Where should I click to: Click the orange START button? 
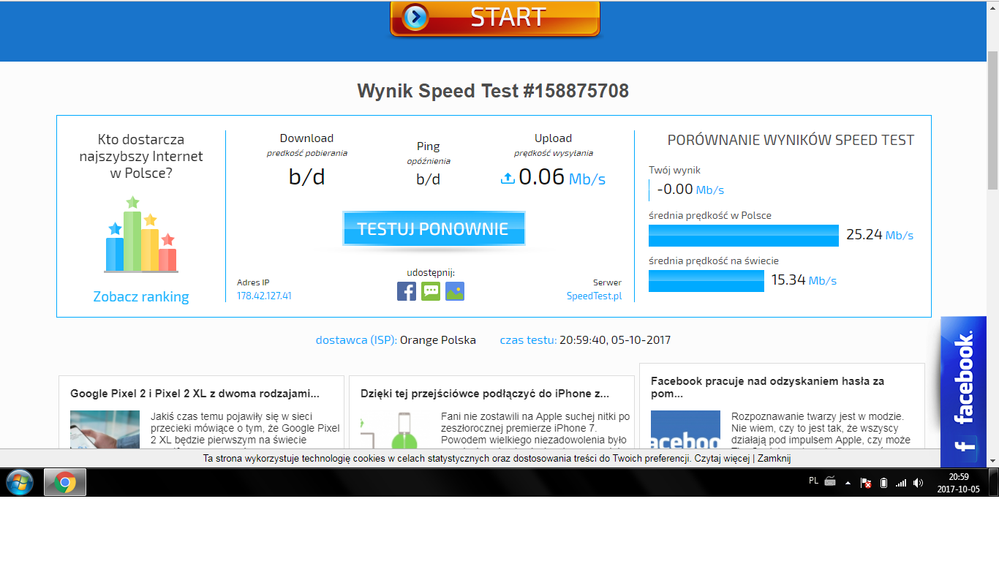pyautogui.click(x=495, y=18)
